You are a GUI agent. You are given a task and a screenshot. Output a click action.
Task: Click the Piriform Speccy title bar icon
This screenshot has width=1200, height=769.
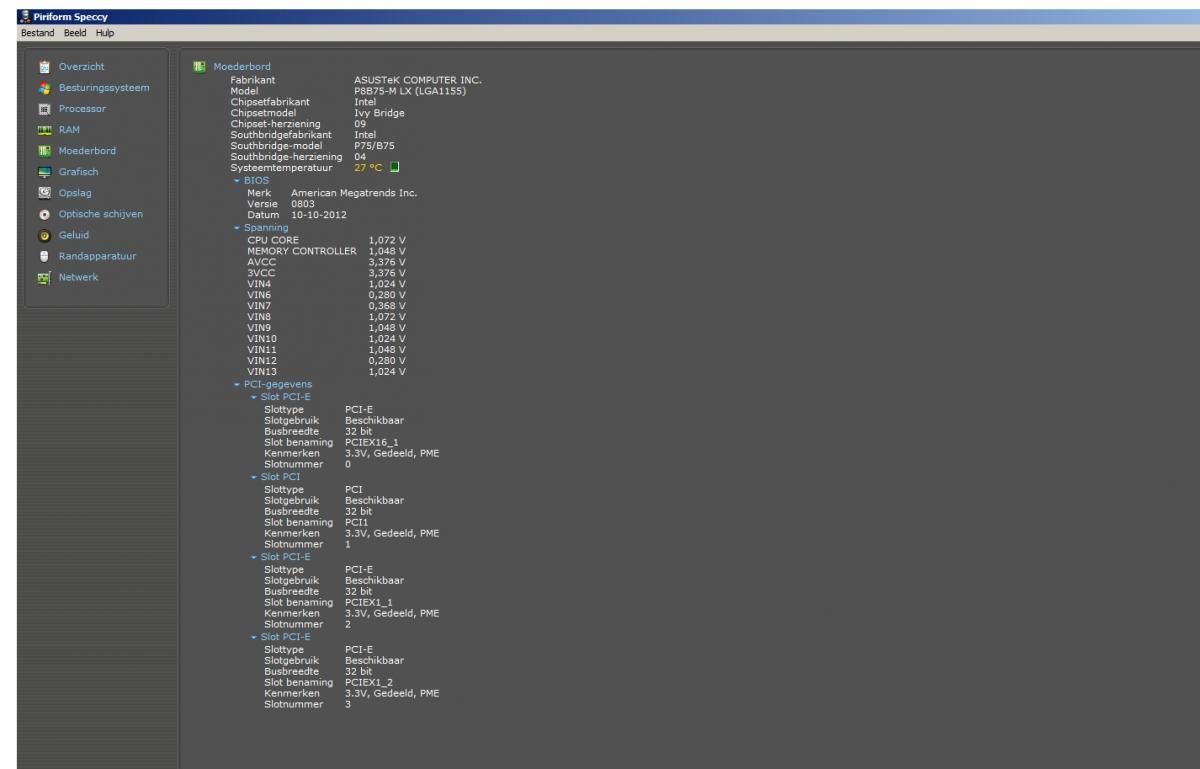24,17
